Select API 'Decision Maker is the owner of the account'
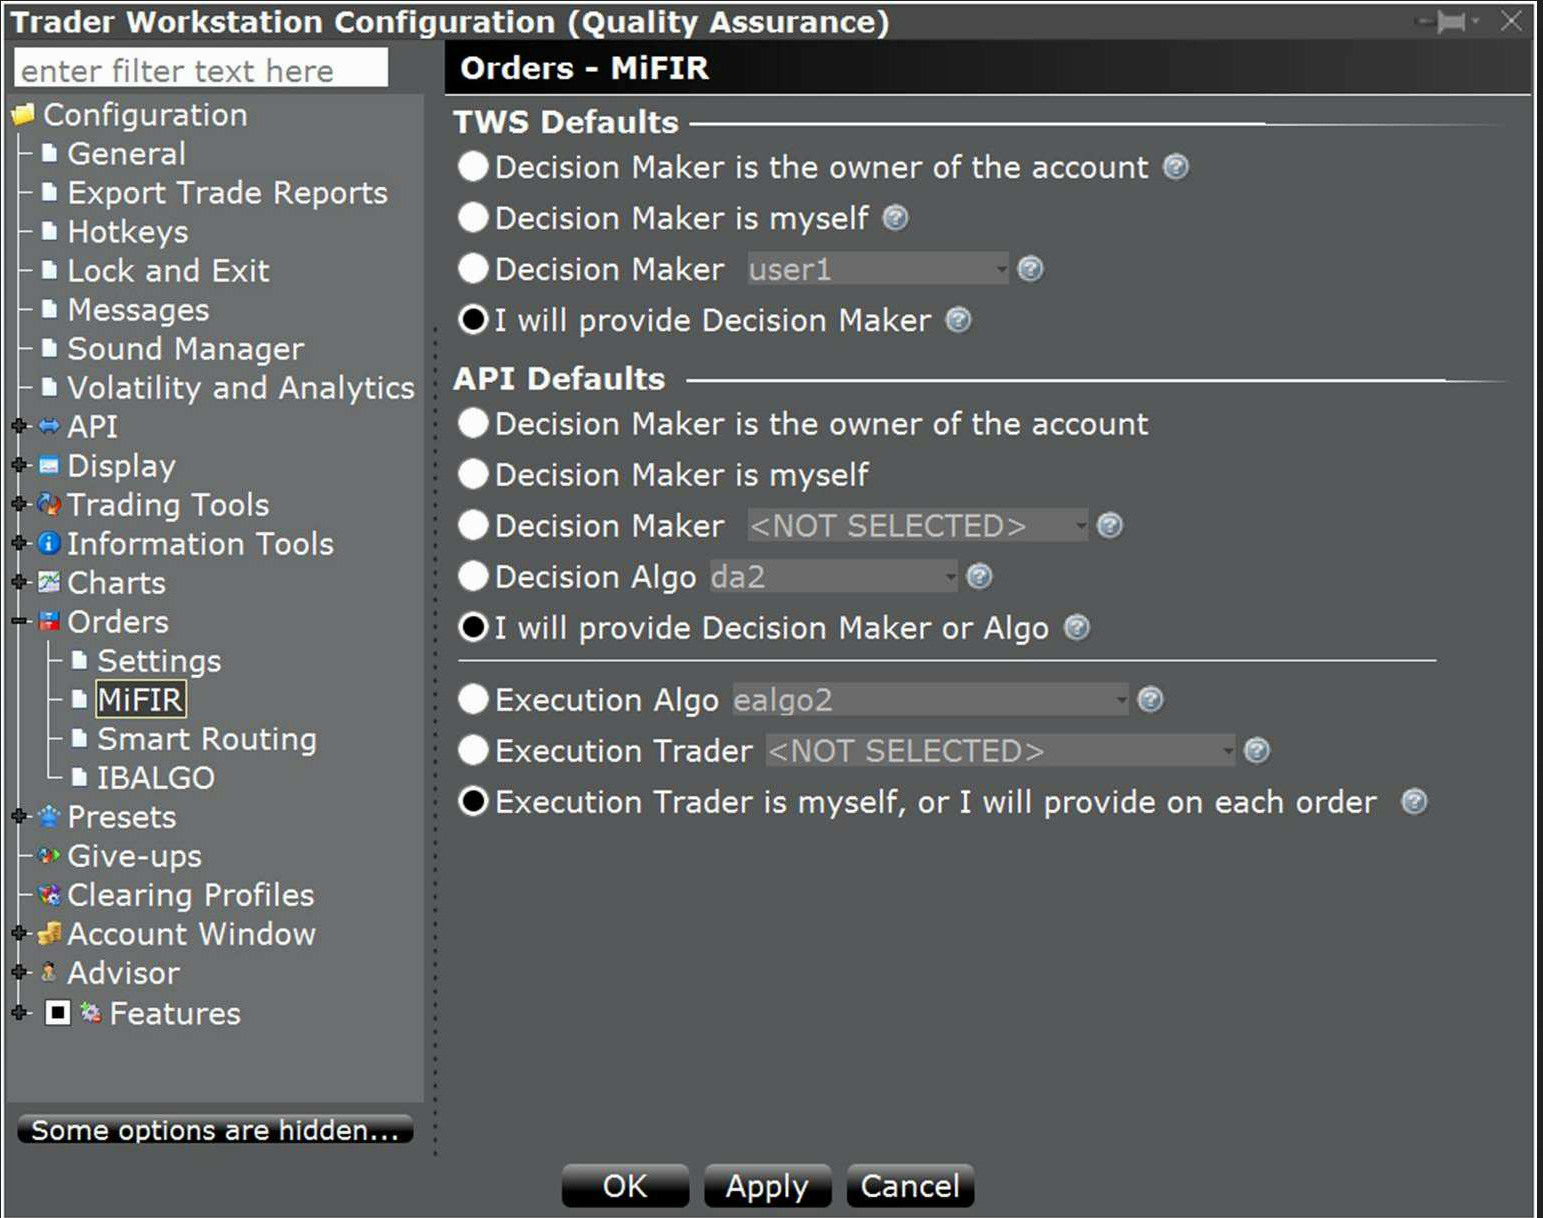Image resolution: width=1543 pixels, height=1218 pixels. coord(473,424)
